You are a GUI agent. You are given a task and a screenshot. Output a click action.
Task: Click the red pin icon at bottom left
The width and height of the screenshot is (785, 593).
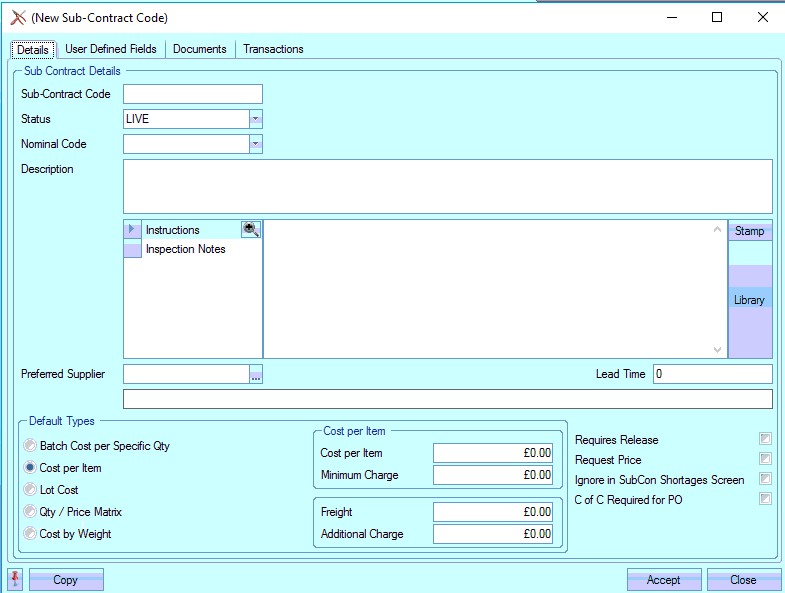tap(15, 579)
